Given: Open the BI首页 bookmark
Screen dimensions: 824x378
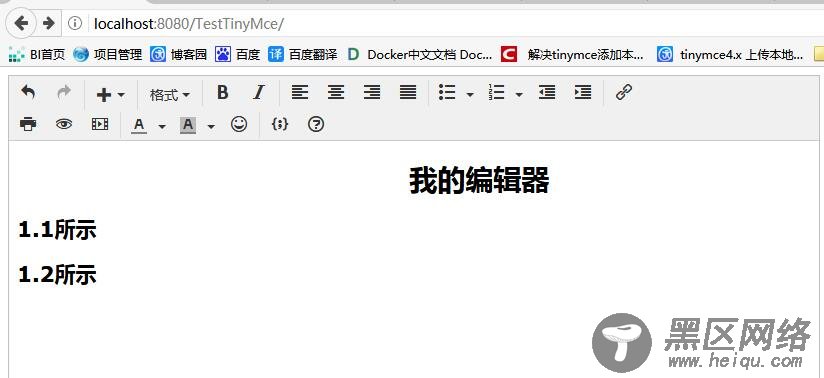Looking at the screenshot, I should click(37, 54).
